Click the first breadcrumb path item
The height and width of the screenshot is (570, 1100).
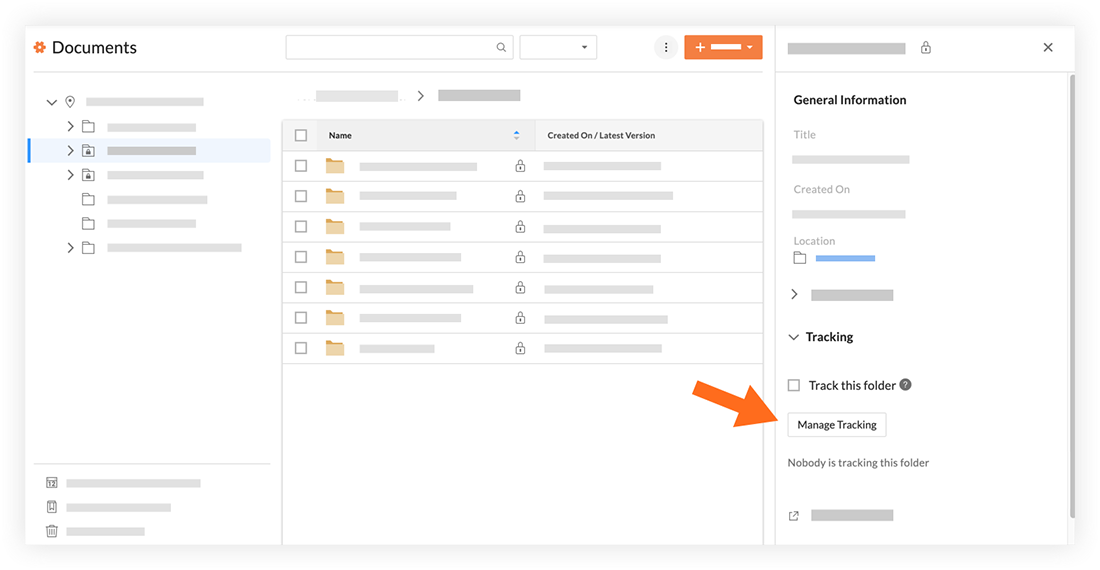357,96
